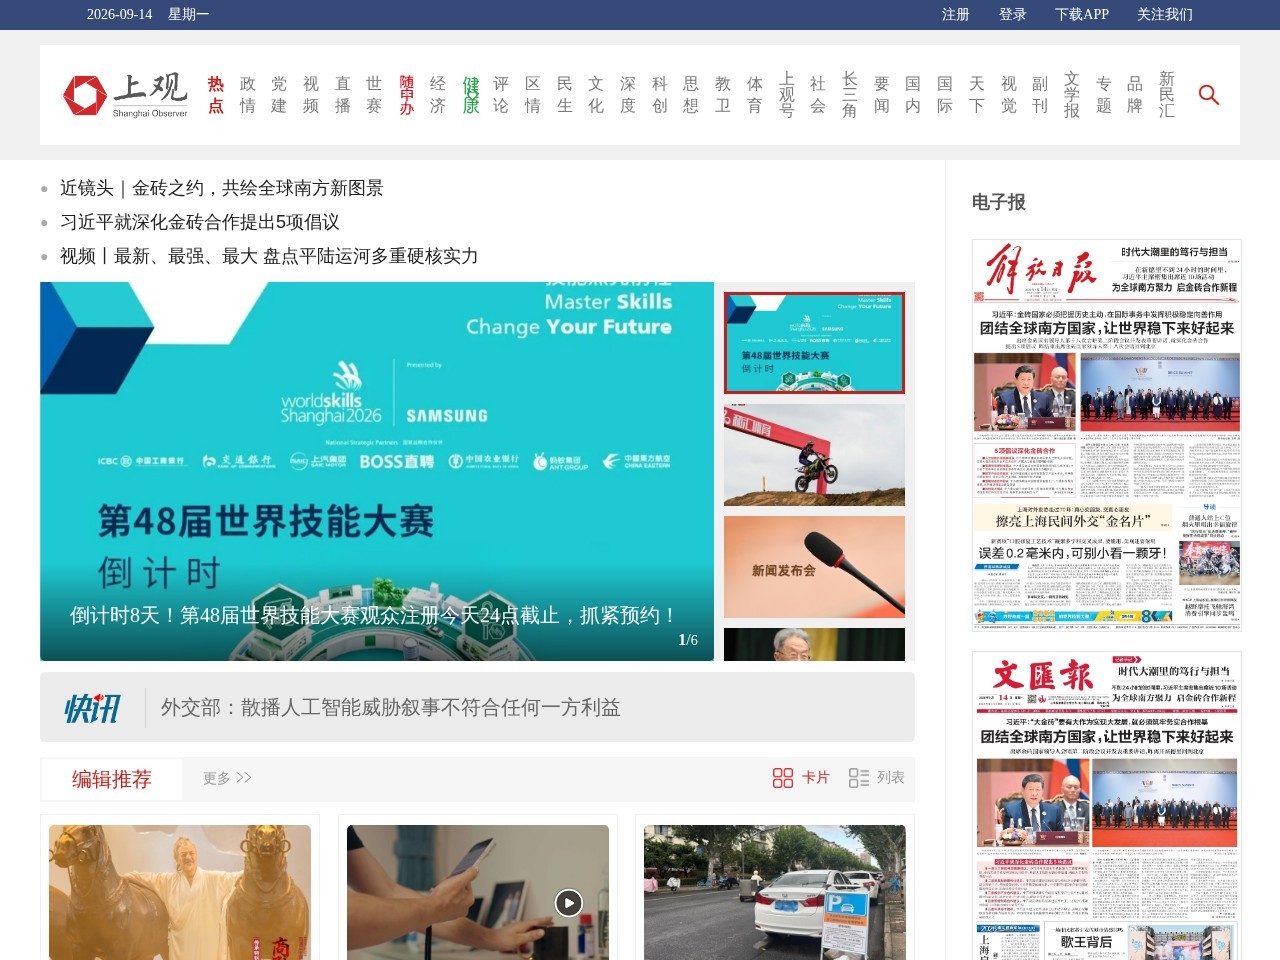Open 党建 section
Viewport: 1280px width, 960px height.
pos(279,95)
